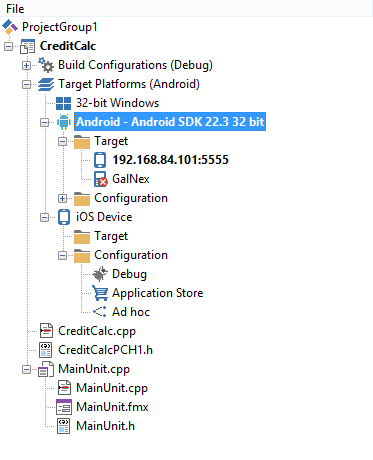Click the Ad hoc share icon
Viewport: 373px width, 460px height.
tap(100, 312)
